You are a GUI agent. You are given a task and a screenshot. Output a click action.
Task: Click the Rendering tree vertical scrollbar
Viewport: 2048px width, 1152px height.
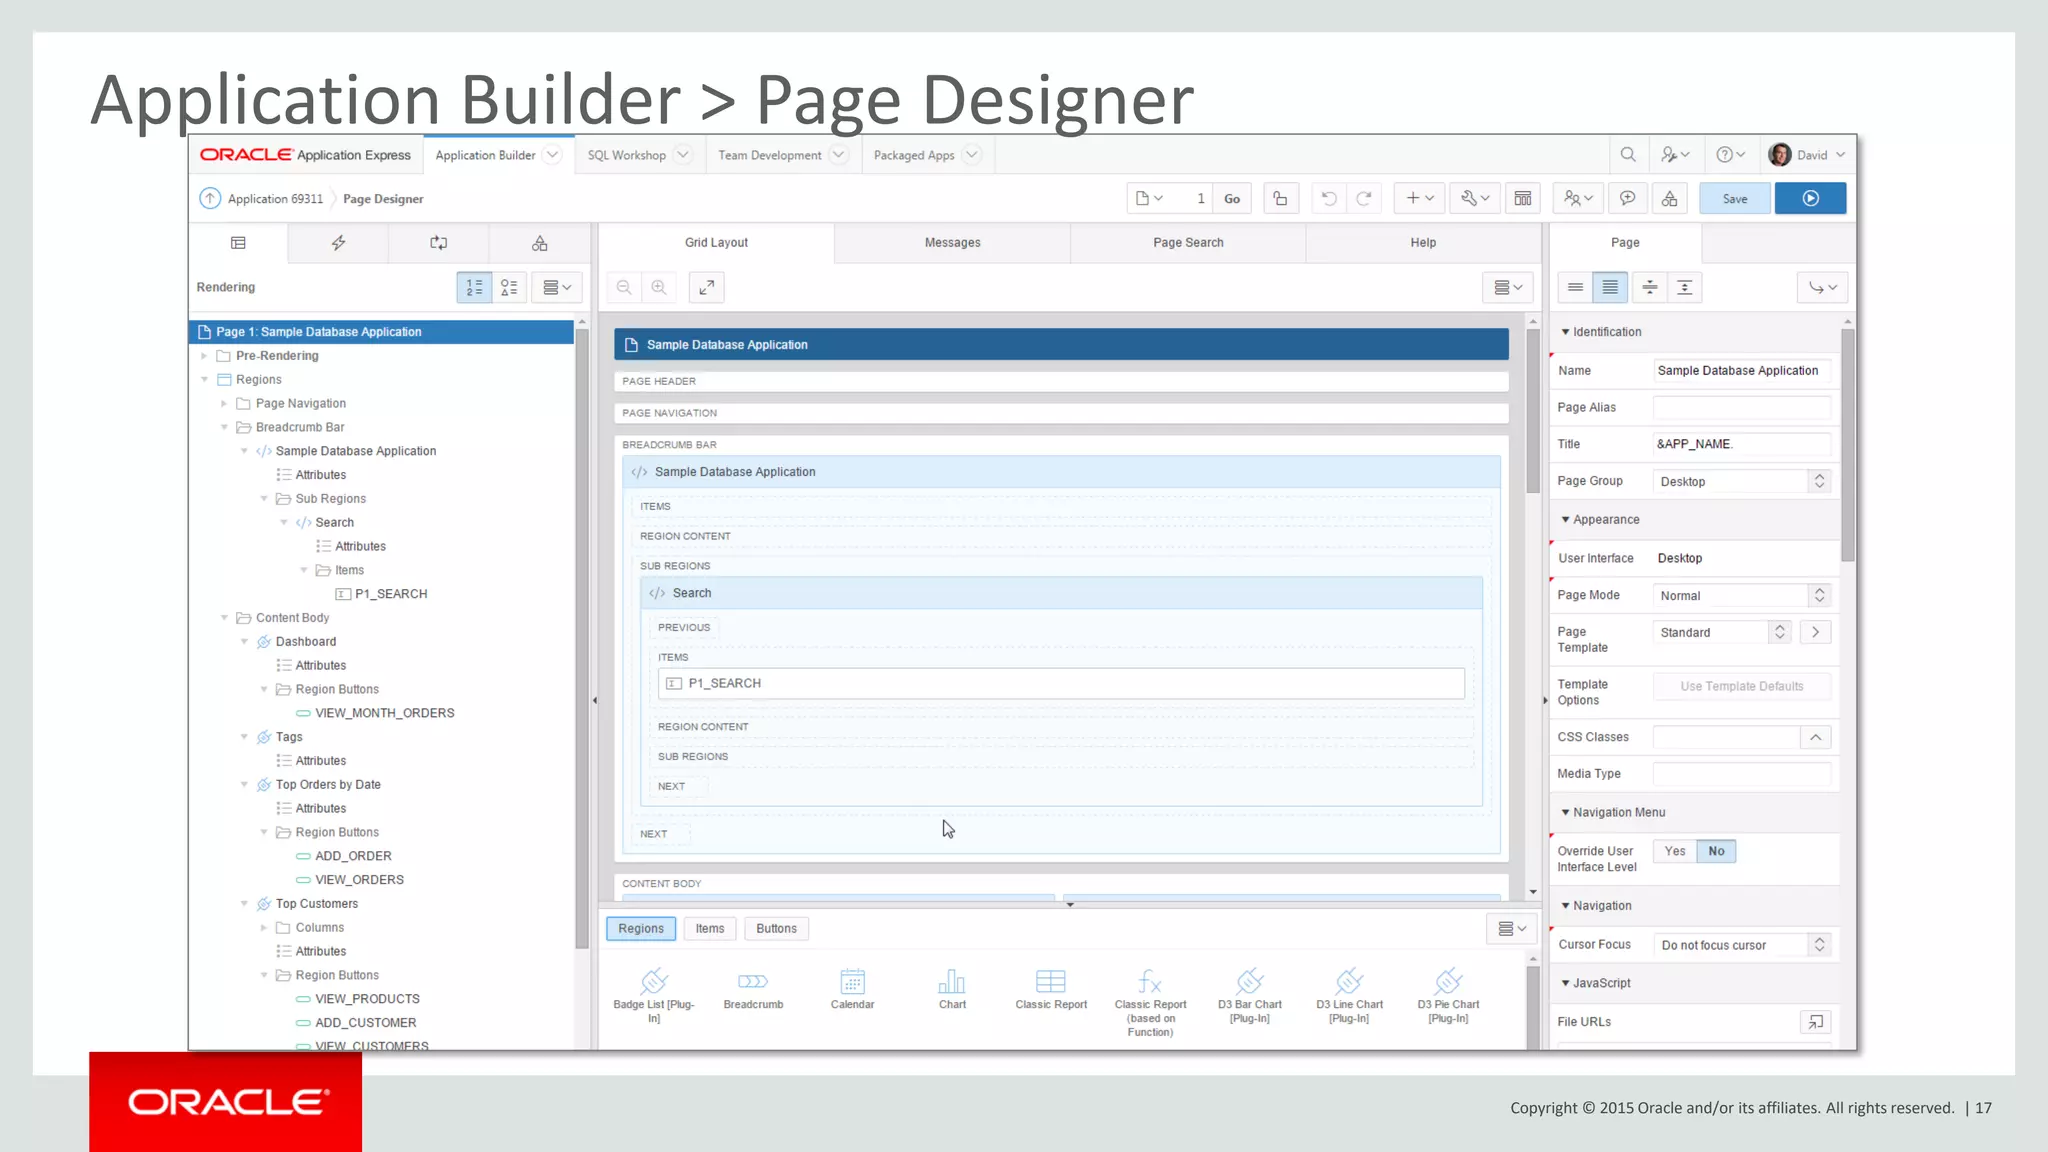tap(582, 640)
